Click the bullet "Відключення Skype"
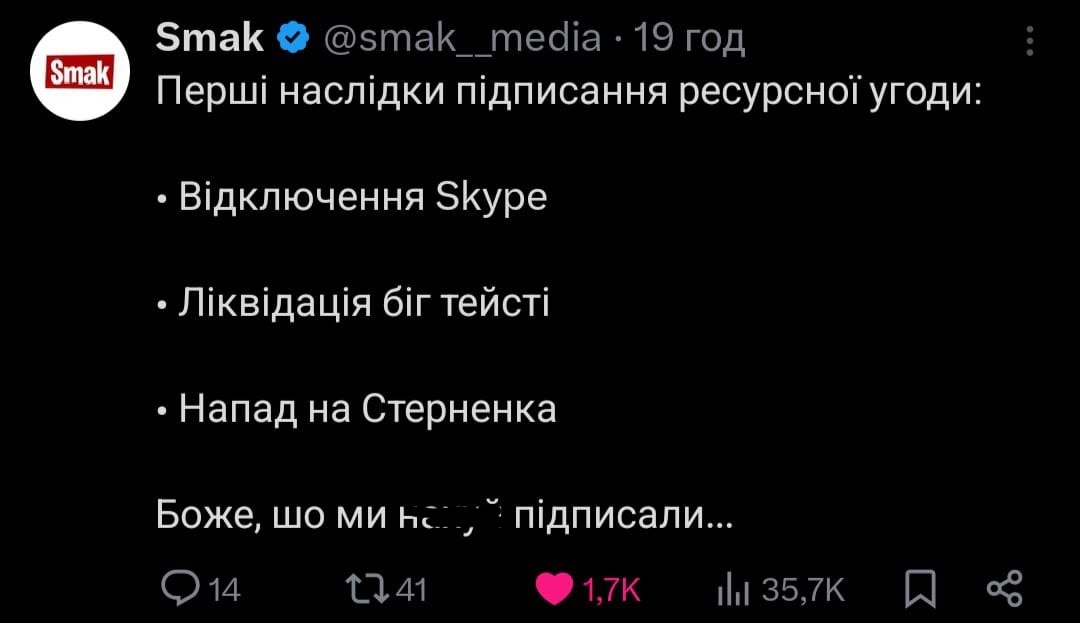 362,197
